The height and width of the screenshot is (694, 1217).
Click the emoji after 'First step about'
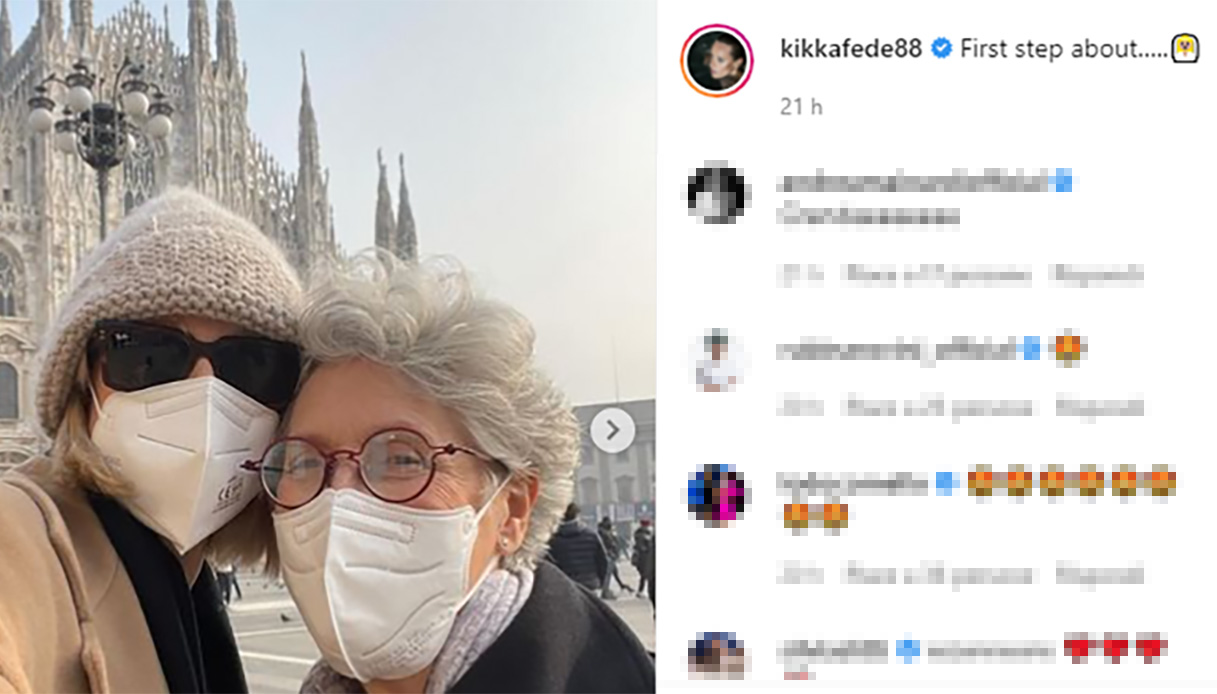pyautogui.click(x=1185, y=48)
